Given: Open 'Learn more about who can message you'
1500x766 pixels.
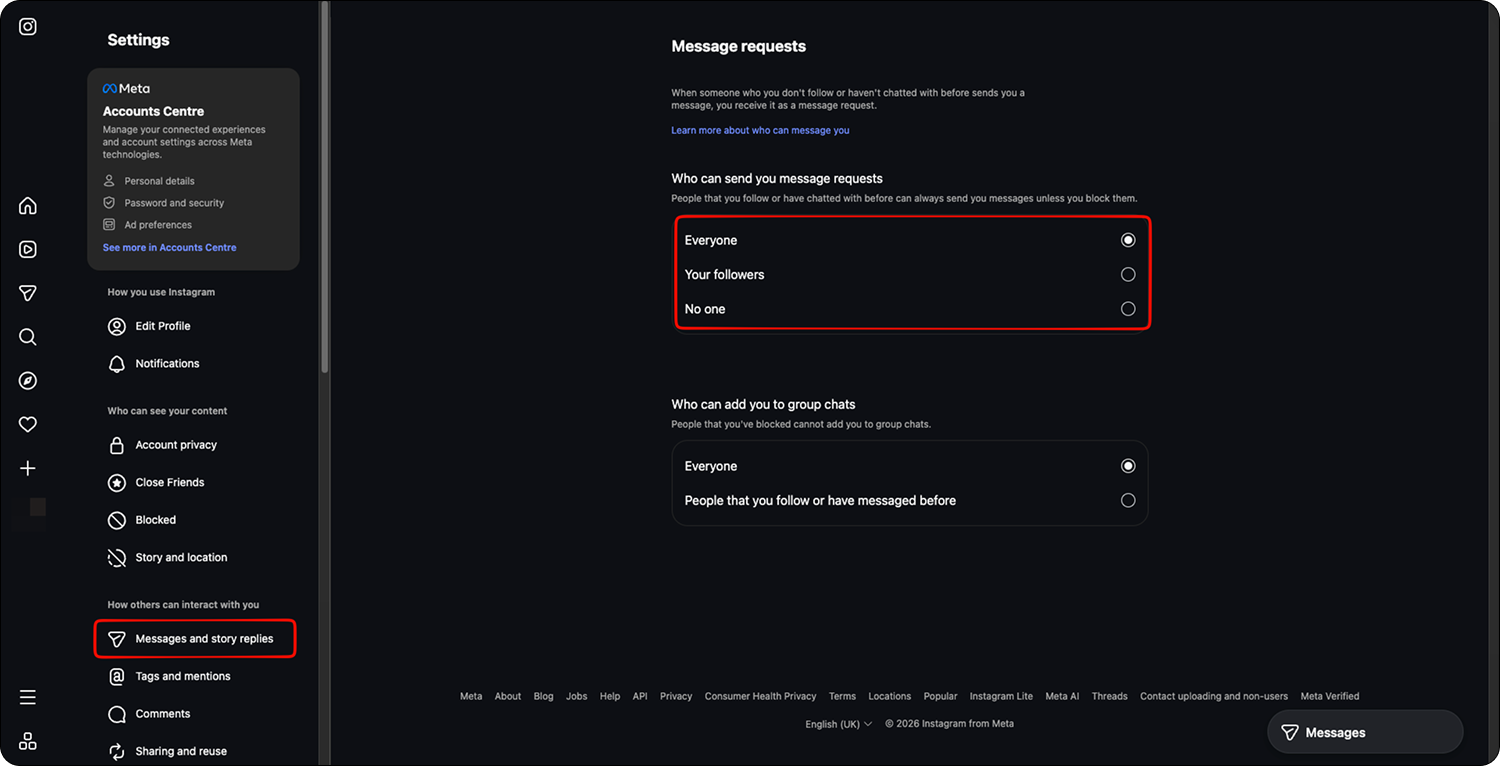Looking at the screenshot, I should pyautogui.click(x=760, y=130).
